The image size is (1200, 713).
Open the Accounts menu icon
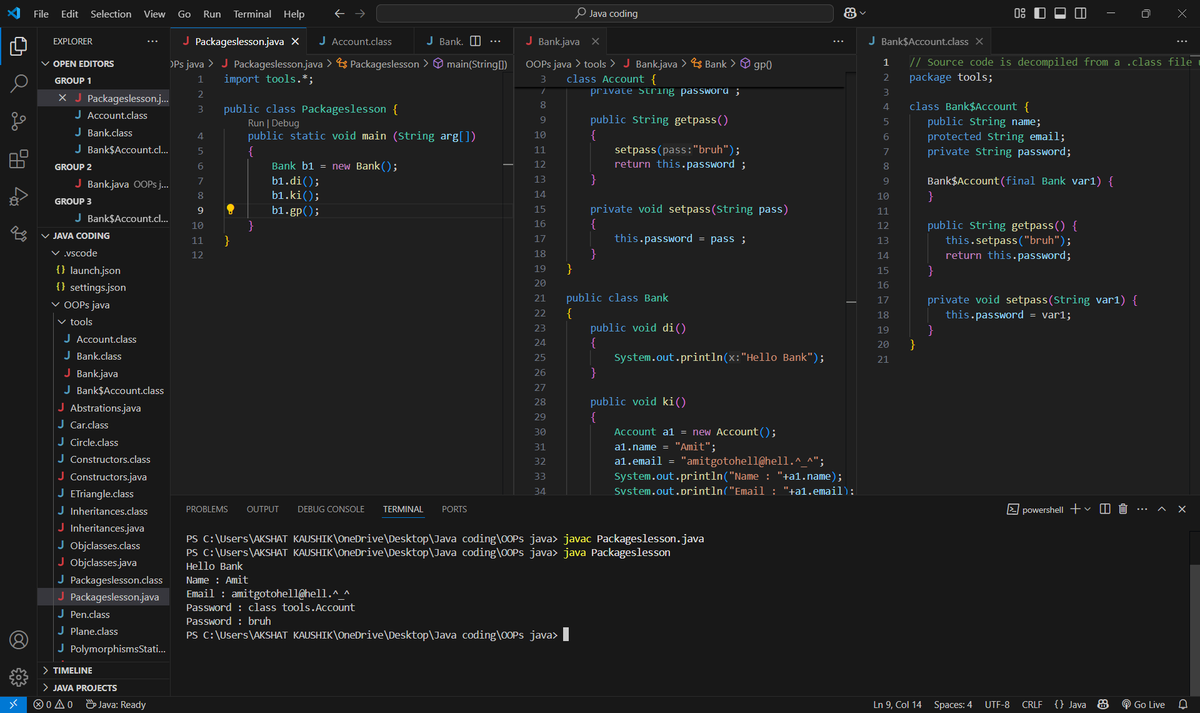18,640
